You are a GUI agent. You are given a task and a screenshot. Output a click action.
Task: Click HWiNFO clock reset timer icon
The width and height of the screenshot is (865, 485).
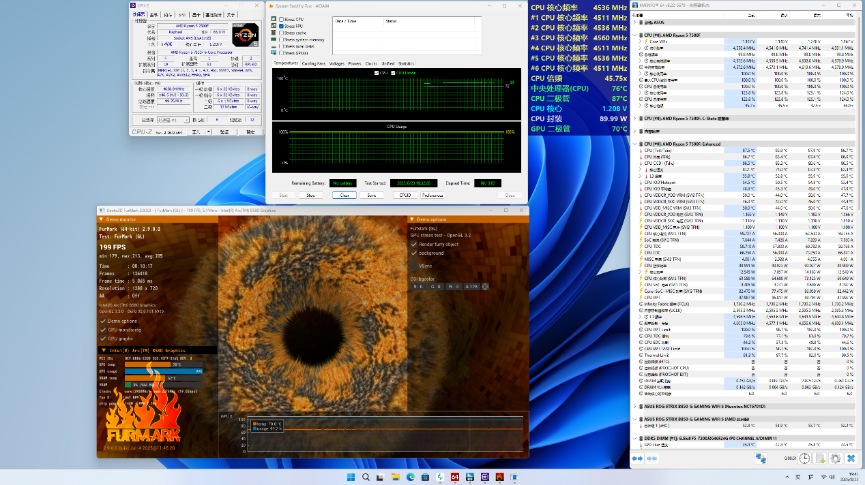[806, 457]
